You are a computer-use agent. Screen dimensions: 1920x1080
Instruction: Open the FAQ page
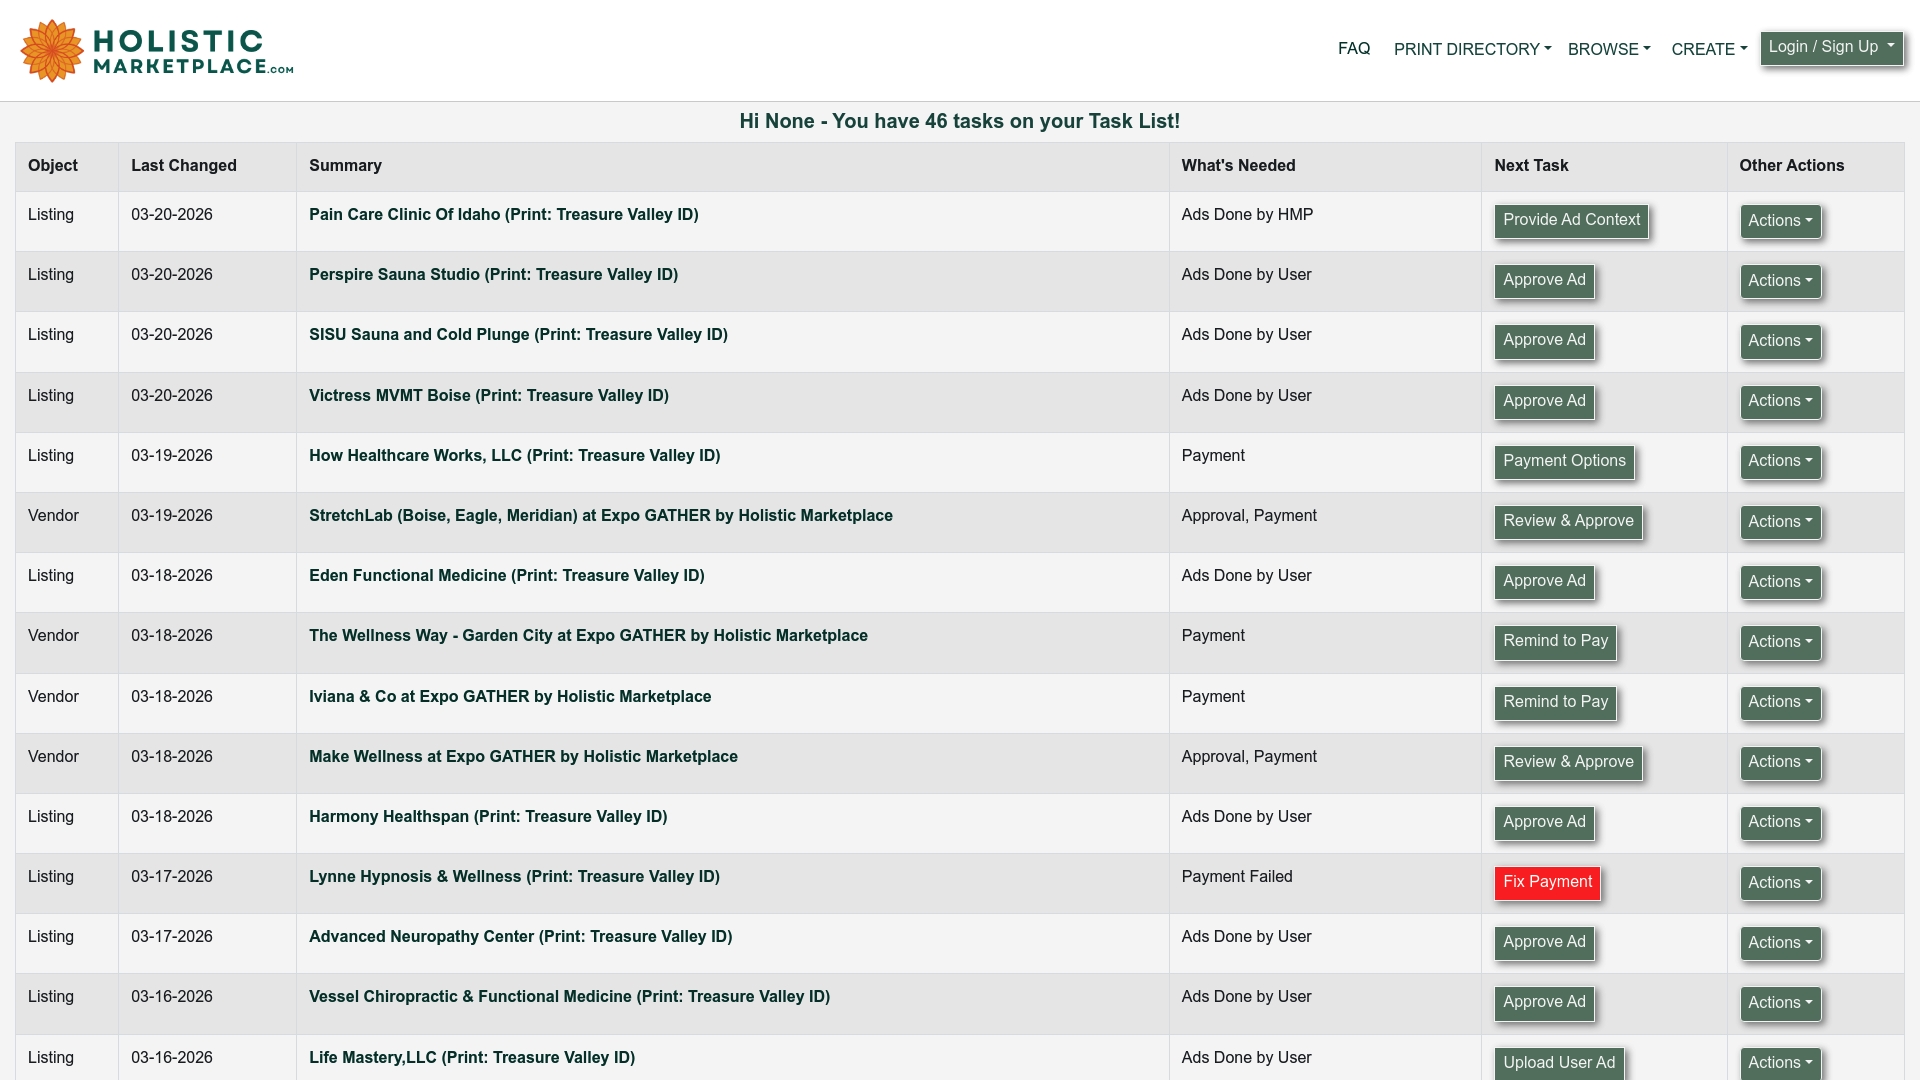[x=1354, y=49]
